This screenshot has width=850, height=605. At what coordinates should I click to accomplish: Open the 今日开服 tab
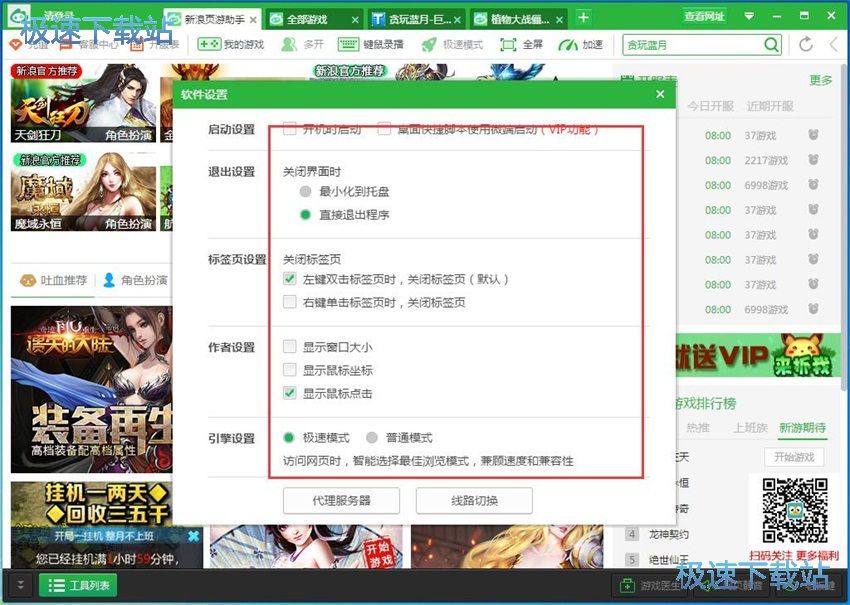(710, 106)
